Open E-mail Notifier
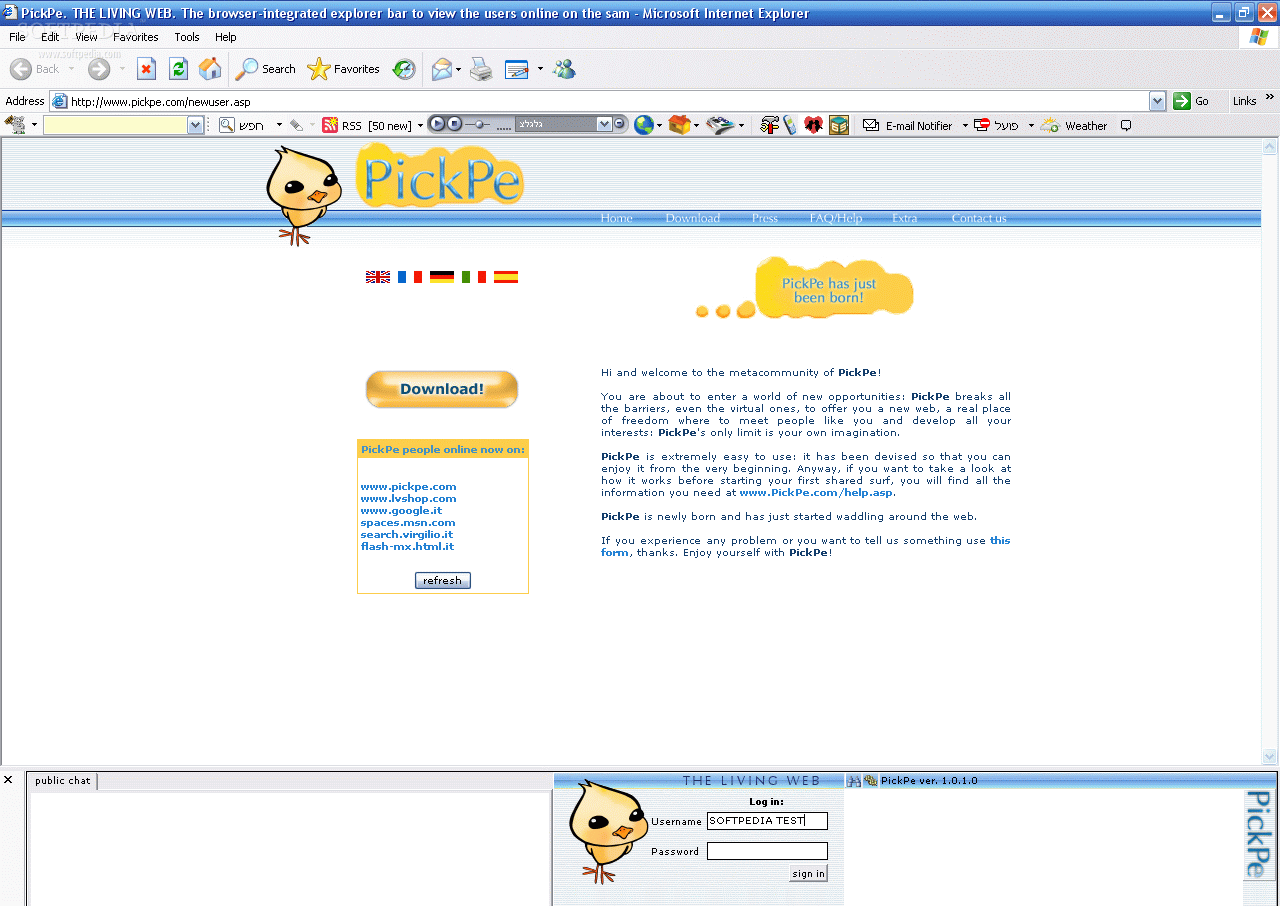The height and width of the screenshot is (906, 1280). click(x=907, y=125)
